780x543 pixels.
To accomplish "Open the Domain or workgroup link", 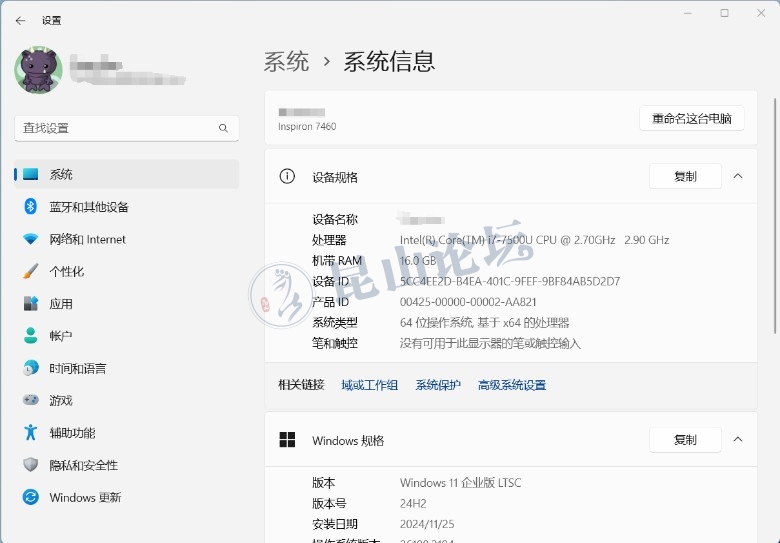I will click(x=369, y=385).
